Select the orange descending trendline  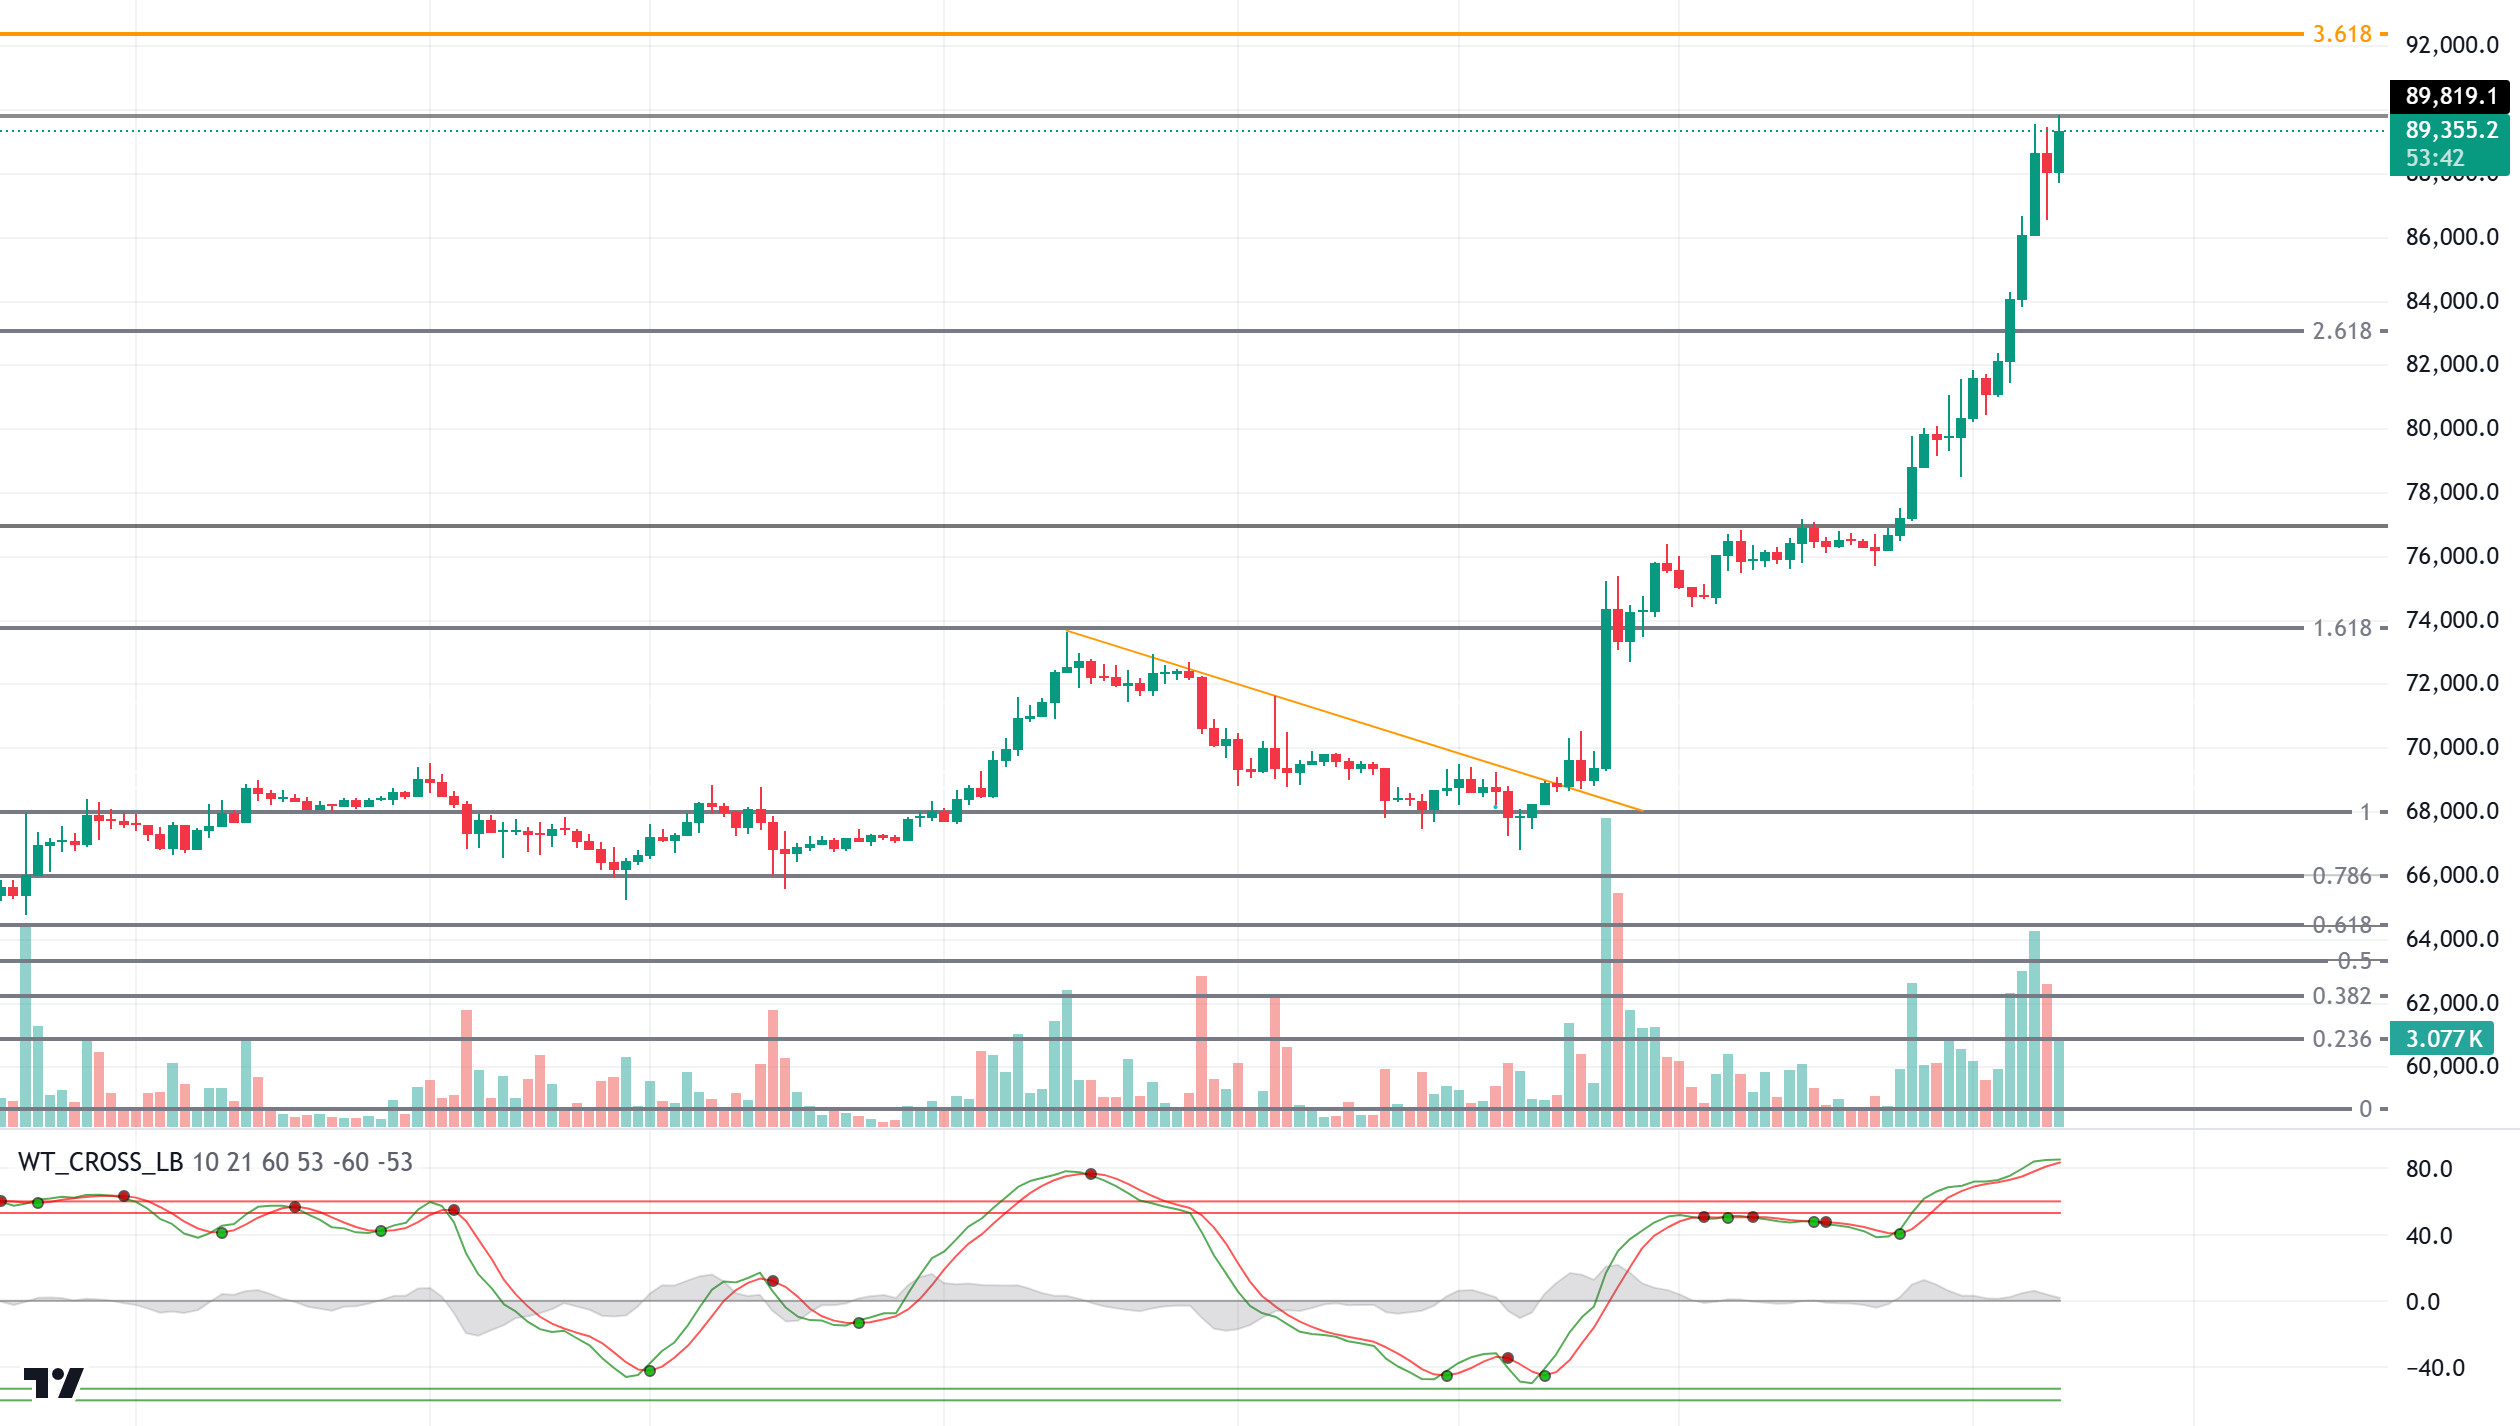point(1354,721)
